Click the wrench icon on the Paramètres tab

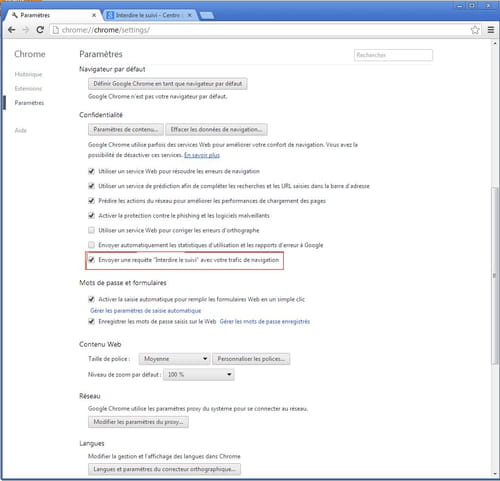pyautogui.click(x=14, y=15)
